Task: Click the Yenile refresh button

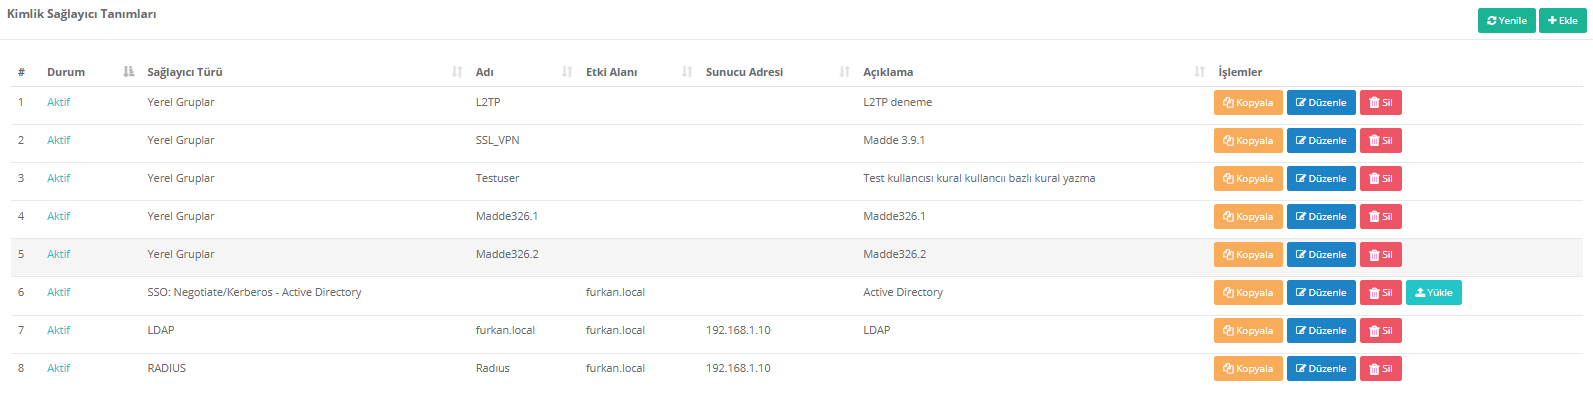Action: 1506,21
